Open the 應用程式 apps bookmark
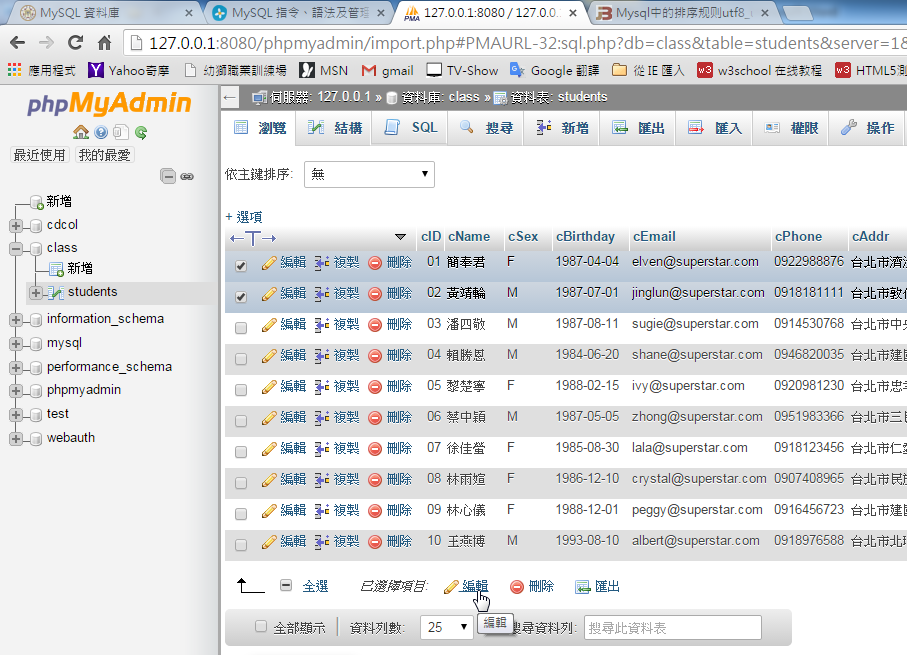The width and height of the screenshot is (907, 655). pyautogui.click(x=42, y=71)
